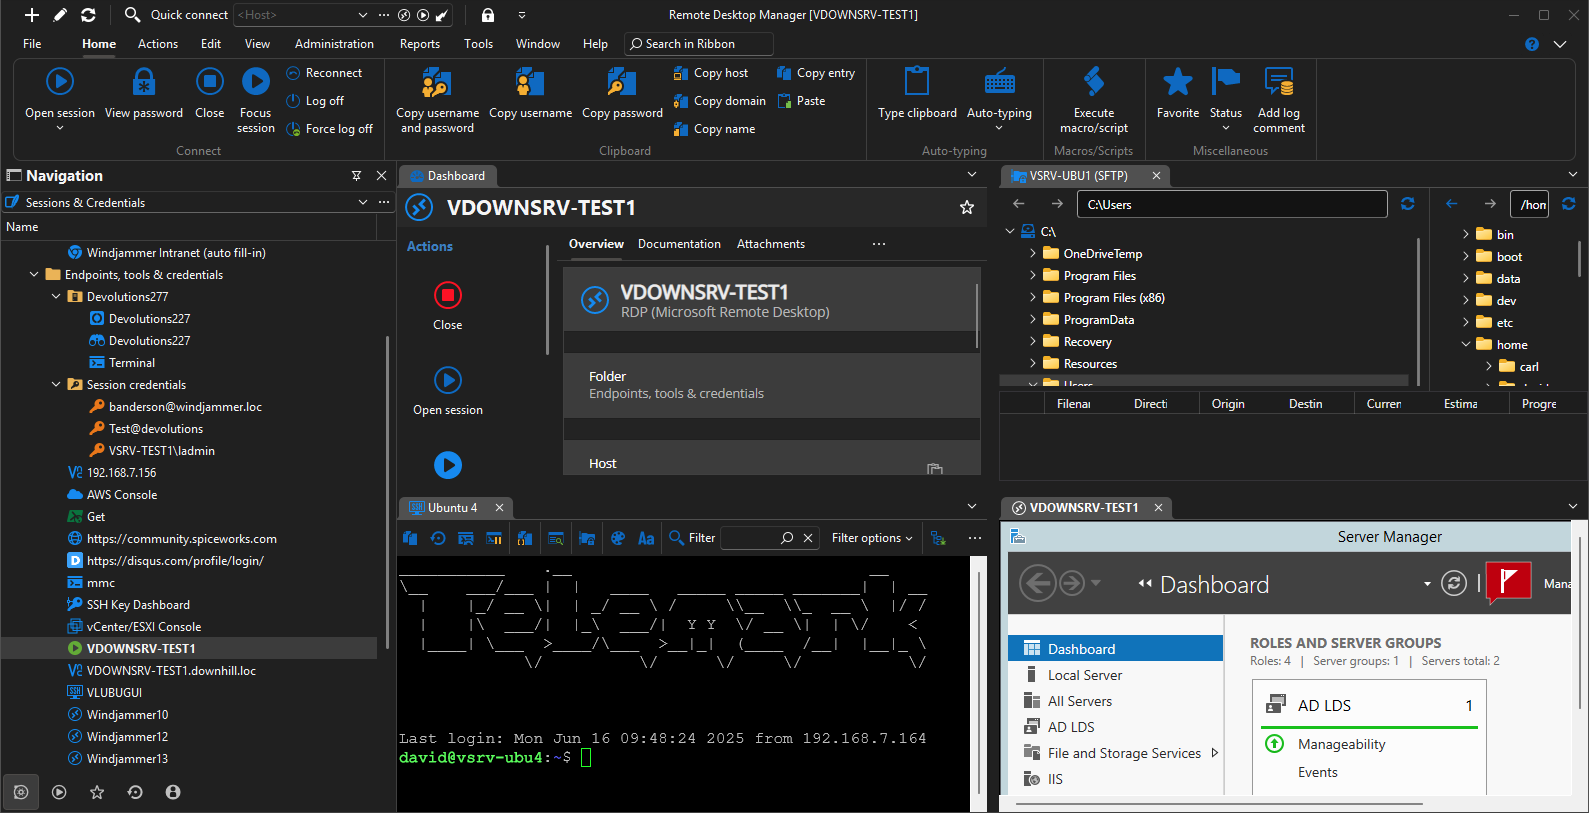
Task: Click Force log off button
Action: point(329,129)
